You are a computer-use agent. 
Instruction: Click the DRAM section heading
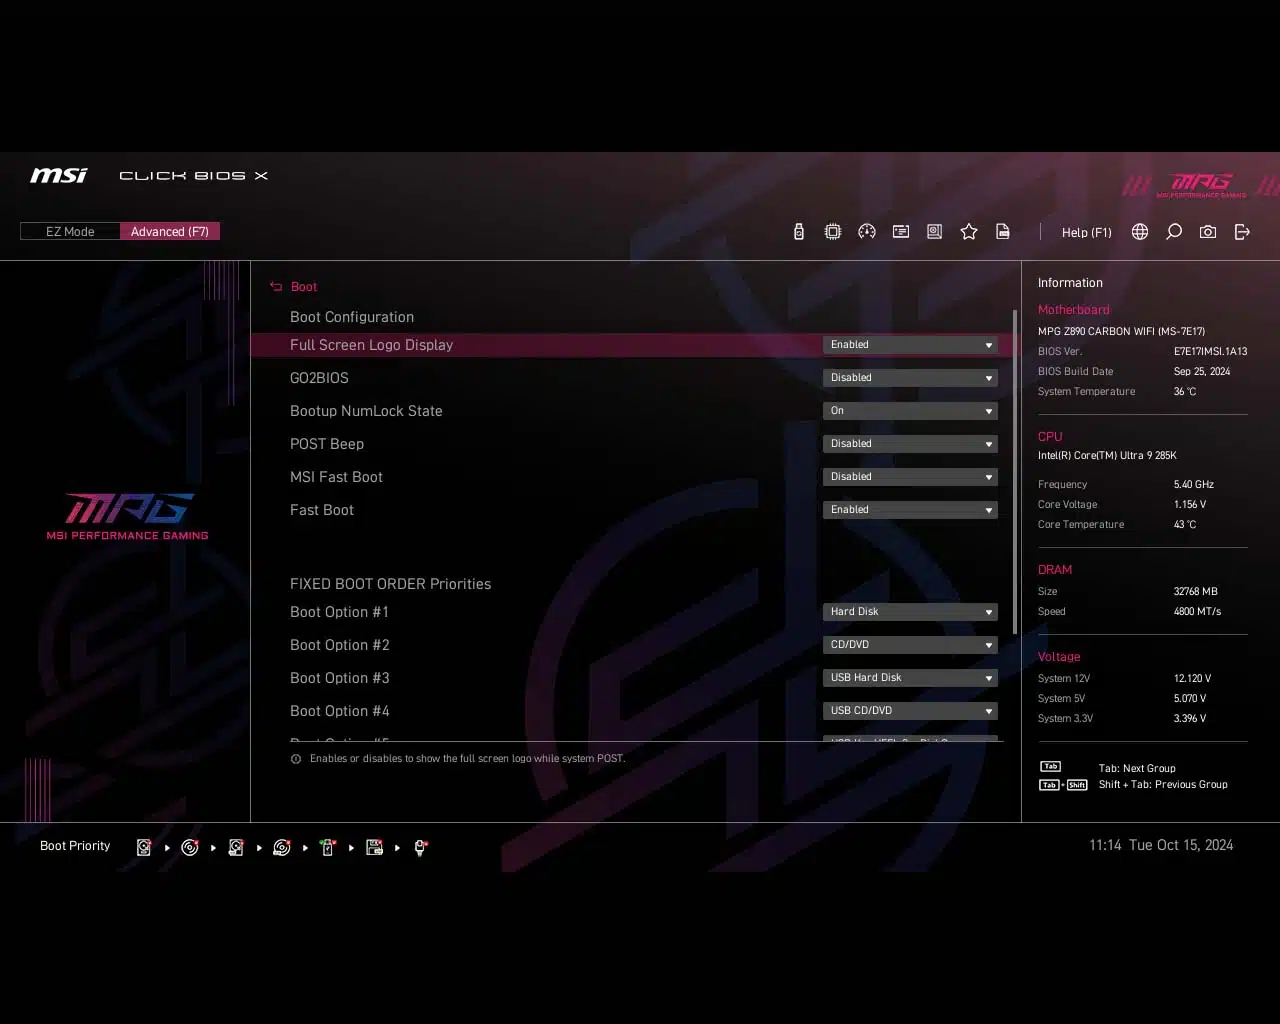click(1055, 570)
